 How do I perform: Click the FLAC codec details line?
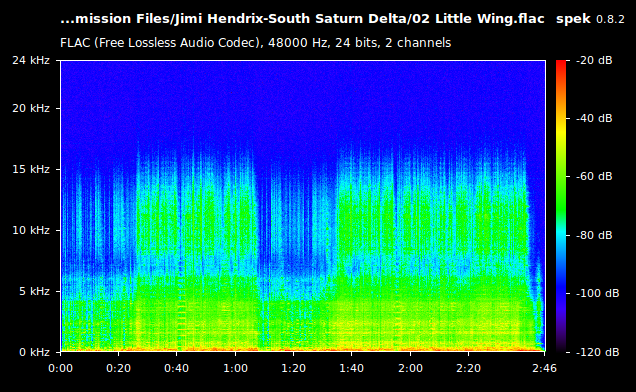pos(256,43)
